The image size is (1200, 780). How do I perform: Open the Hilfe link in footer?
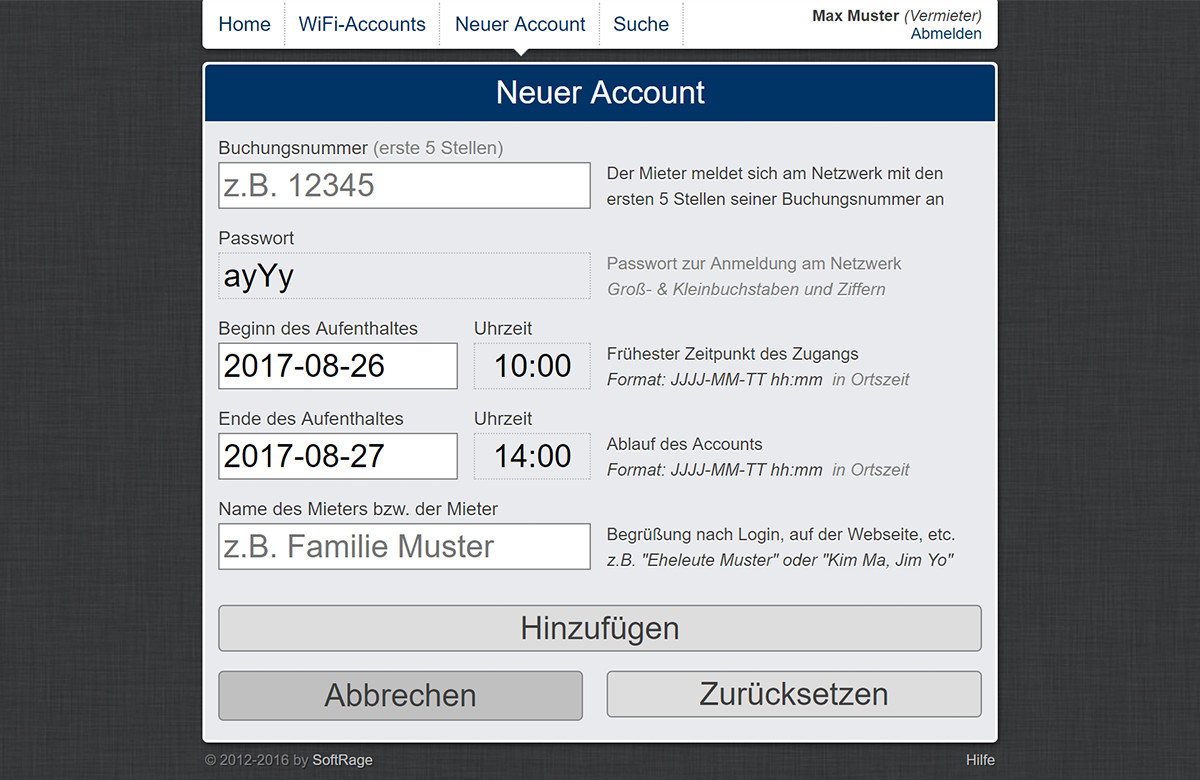tap(980, 760)
